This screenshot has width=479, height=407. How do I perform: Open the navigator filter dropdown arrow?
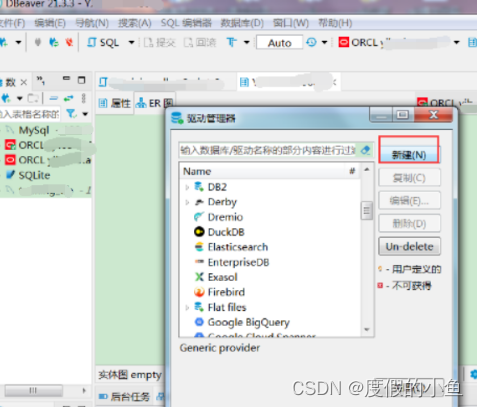point(85,114)
